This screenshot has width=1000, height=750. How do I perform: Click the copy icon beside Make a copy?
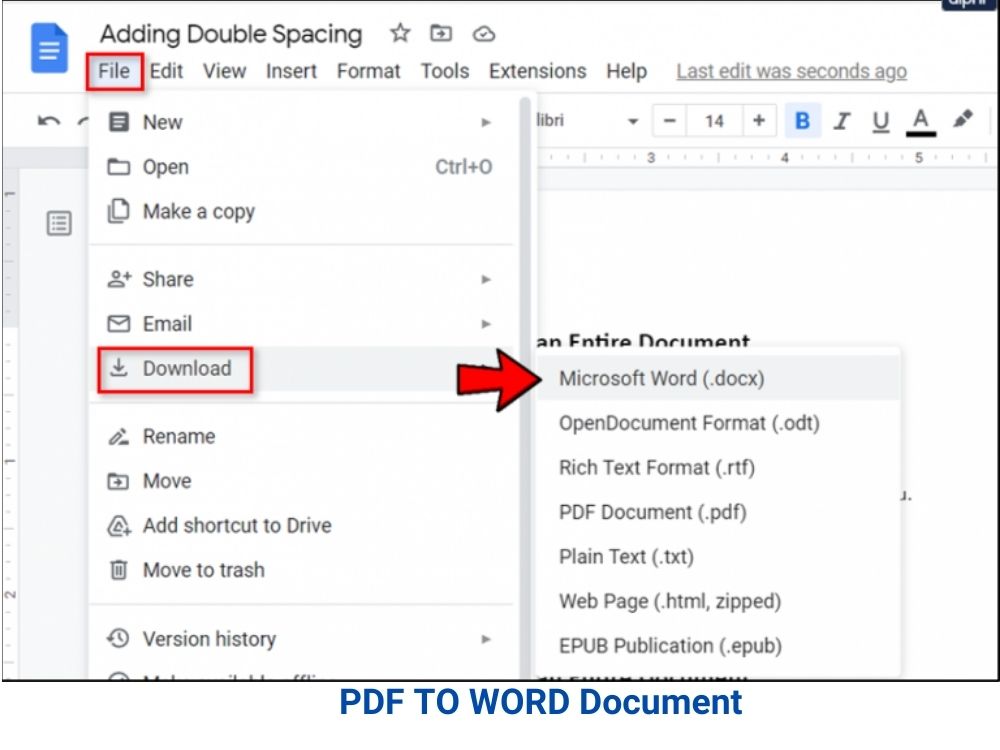click(x=118, y=211)
